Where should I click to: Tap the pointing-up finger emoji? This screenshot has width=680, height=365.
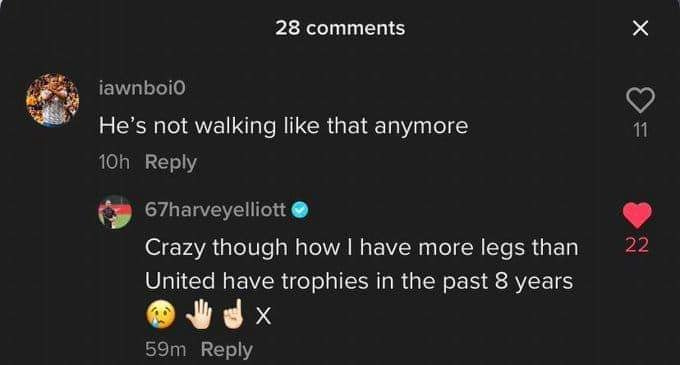[x=234, y=314]
